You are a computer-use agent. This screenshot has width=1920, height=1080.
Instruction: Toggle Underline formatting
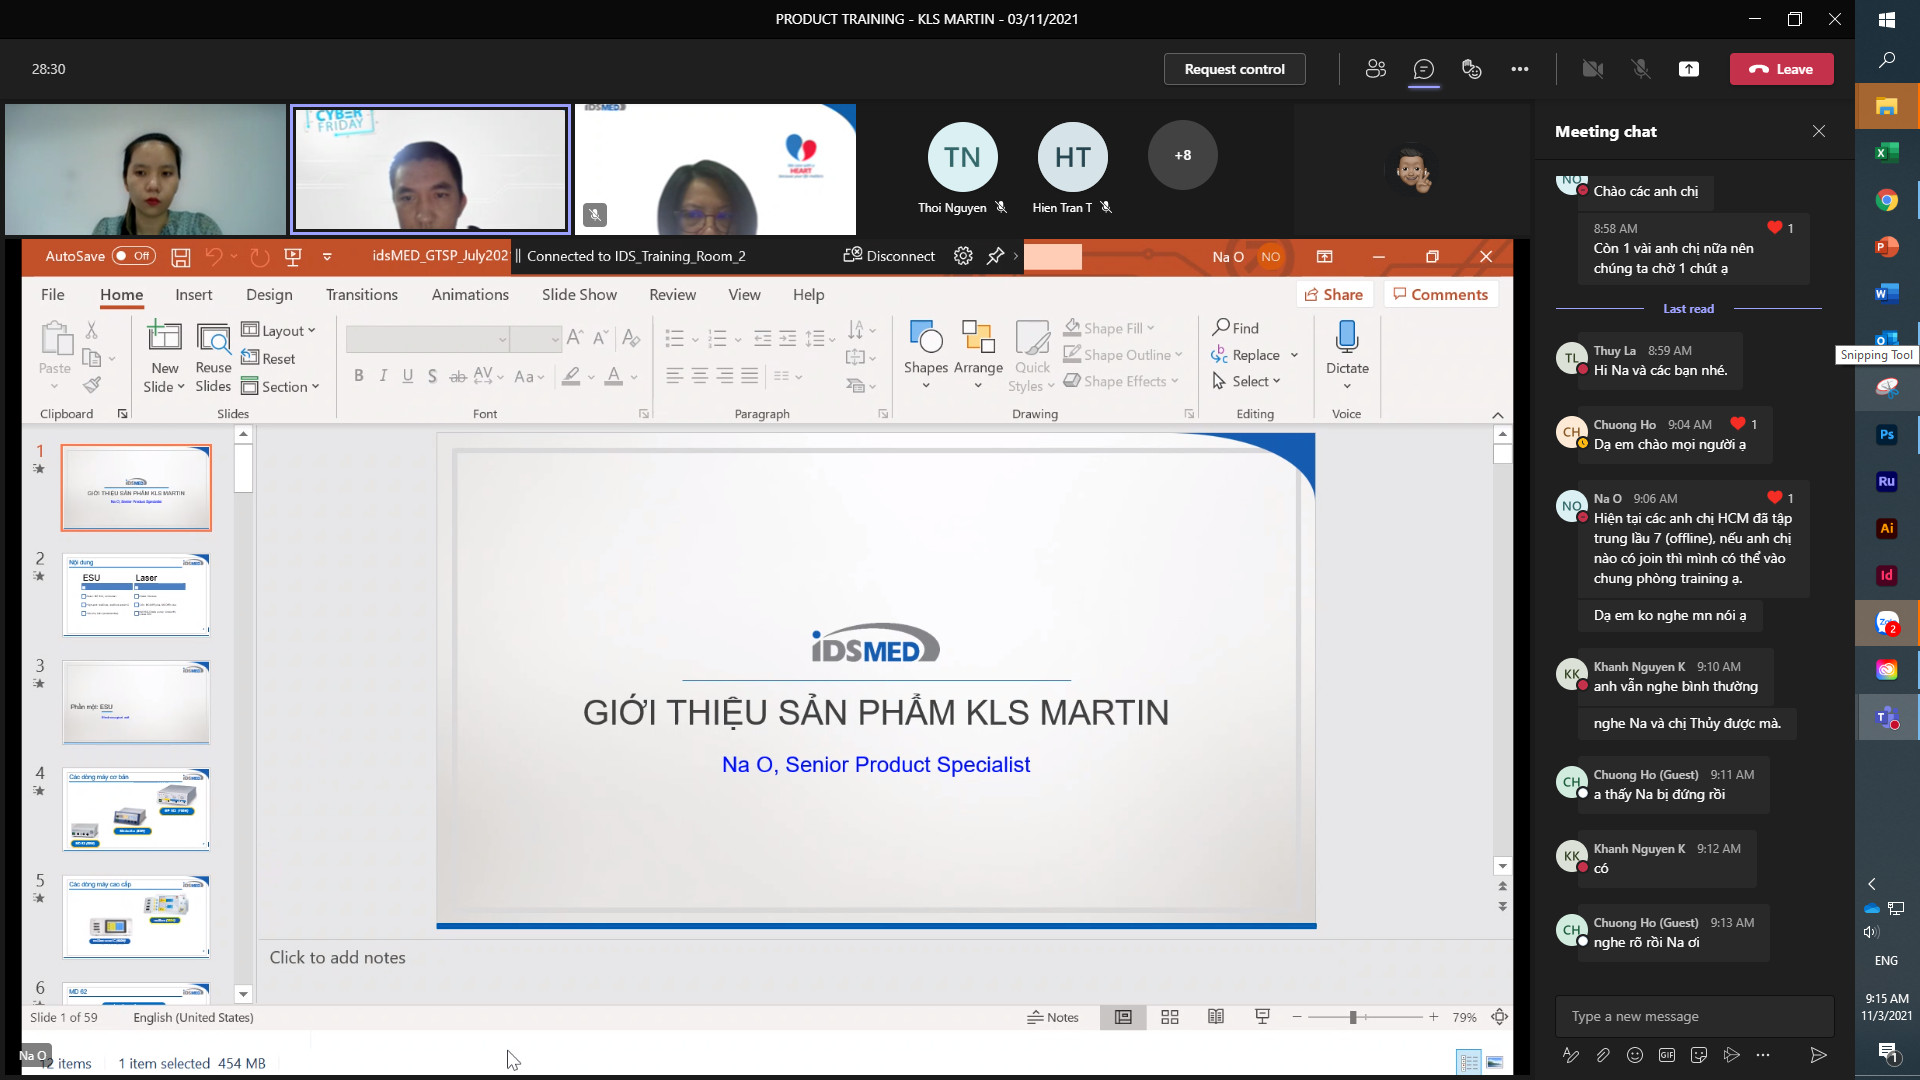pos(408,376)
